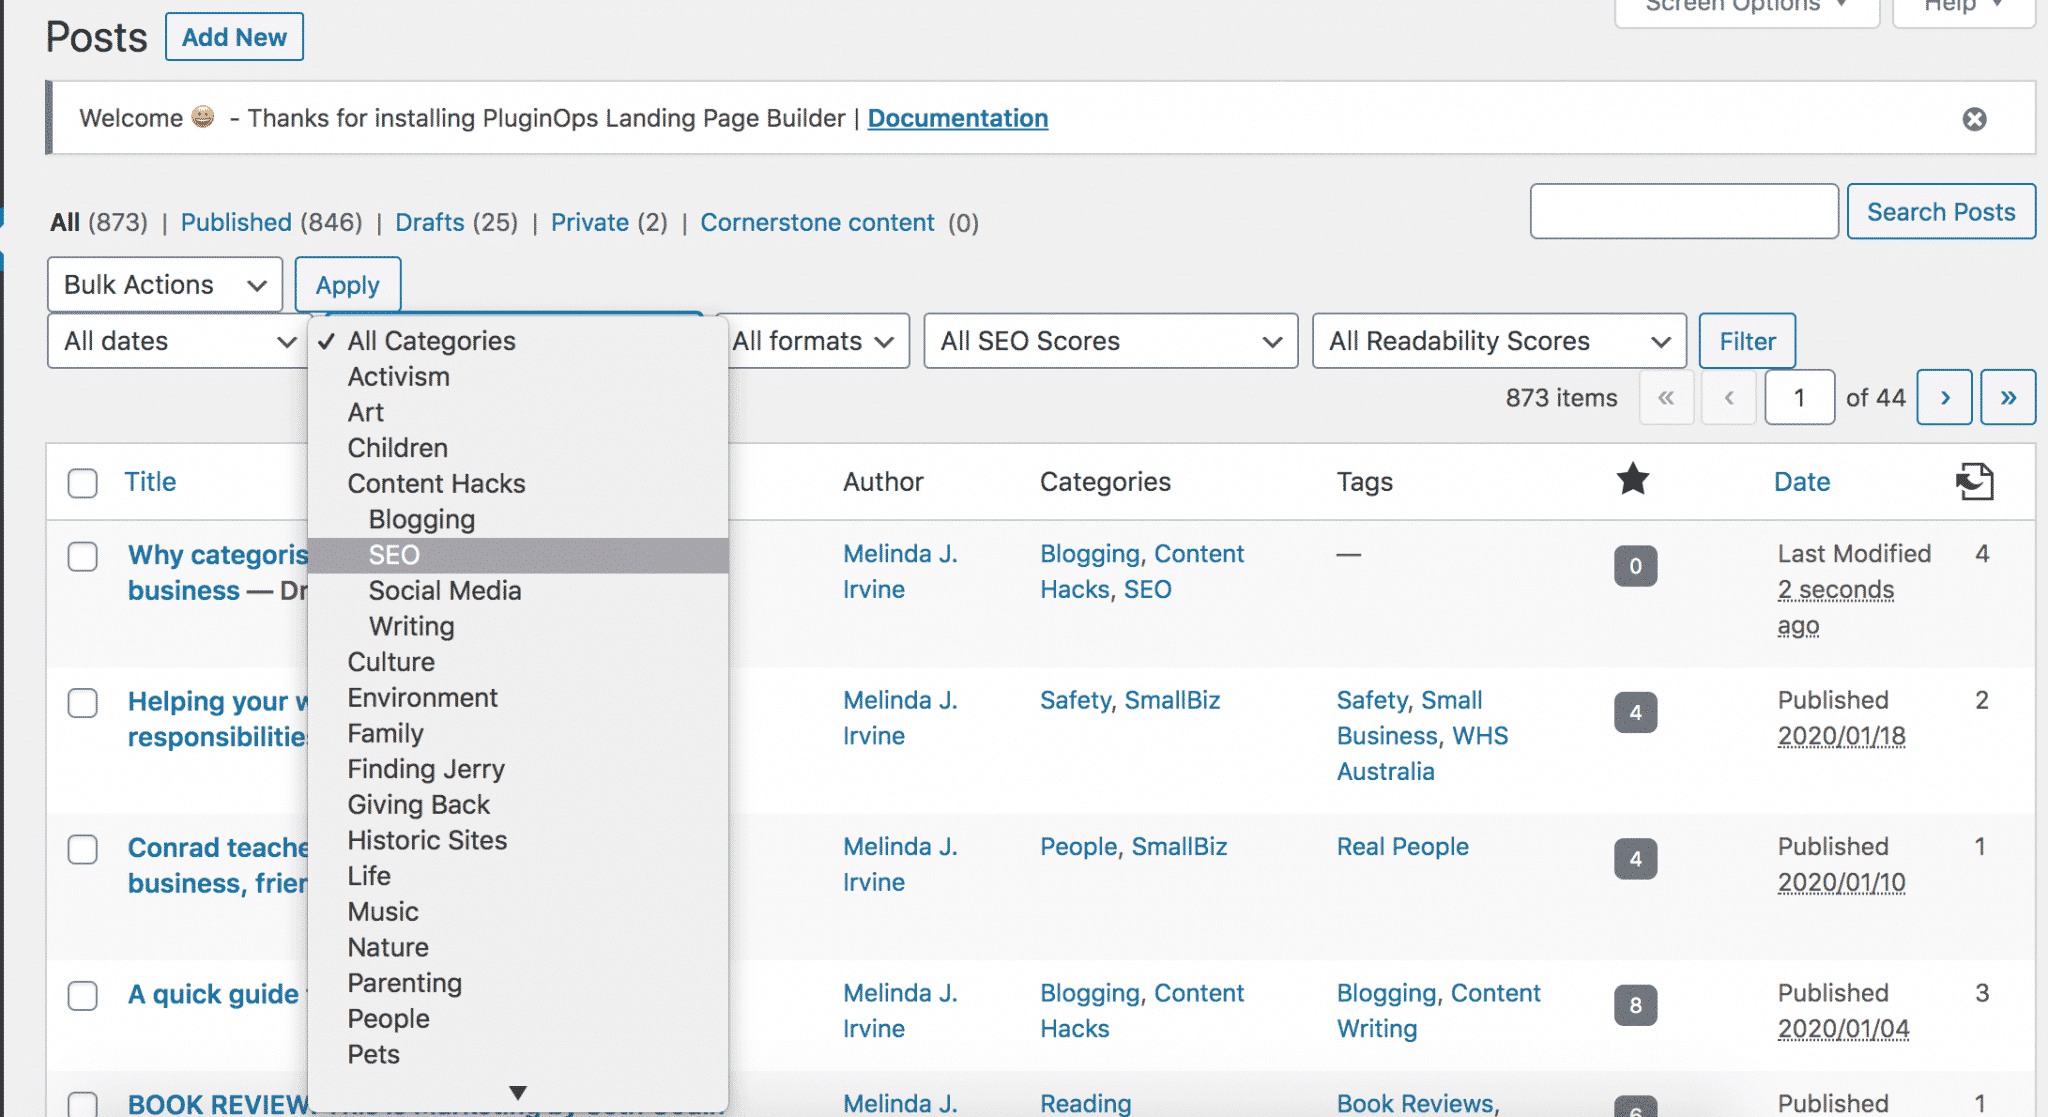Screen dimensions: 2048x1117
Task: Expand the Bulk Actions dropdown
Action: (163, 284)
